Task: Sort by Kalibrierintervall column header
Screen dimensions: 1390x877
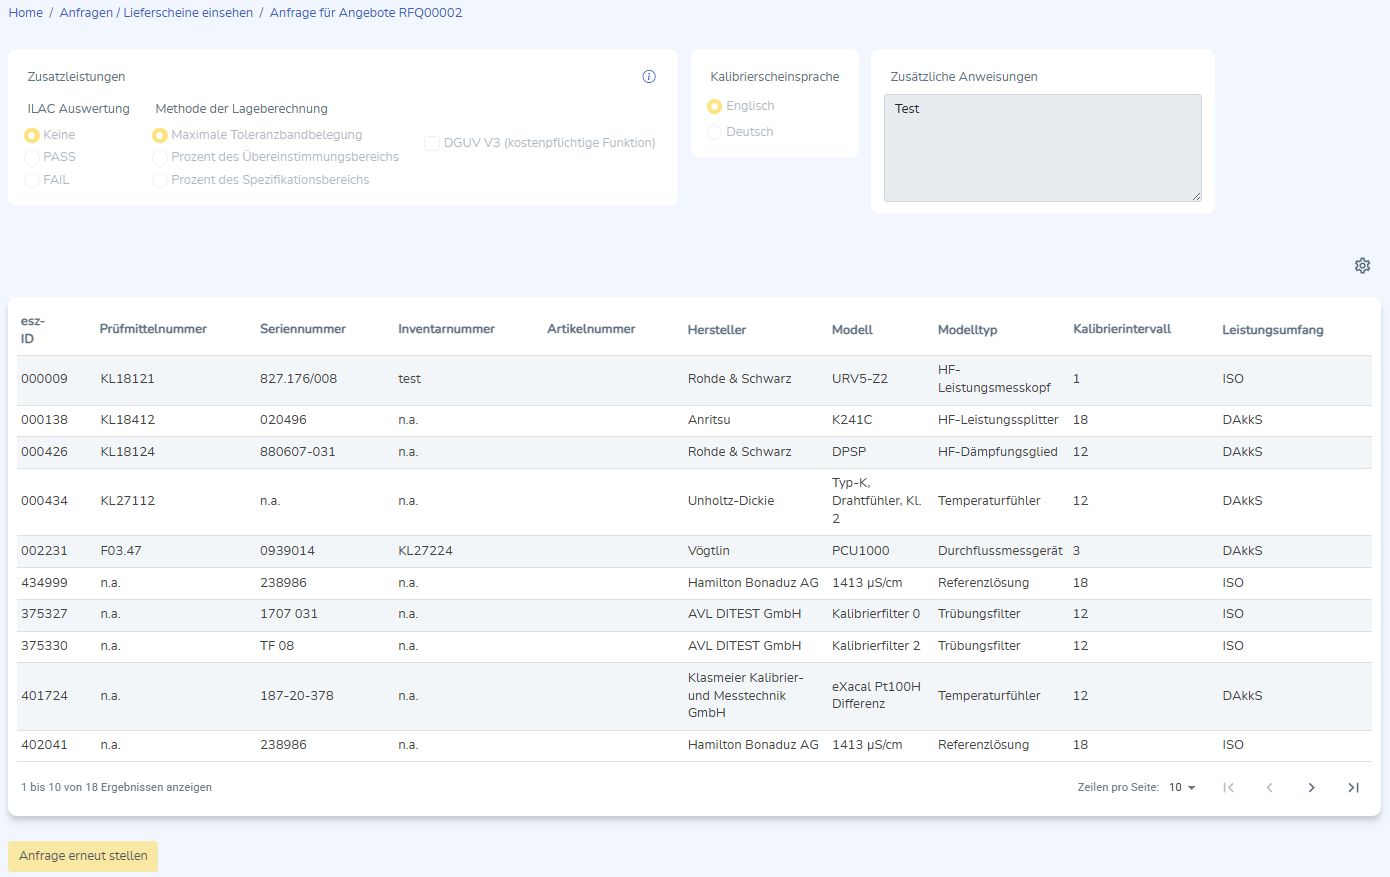Action: (x=1121, y=329)
